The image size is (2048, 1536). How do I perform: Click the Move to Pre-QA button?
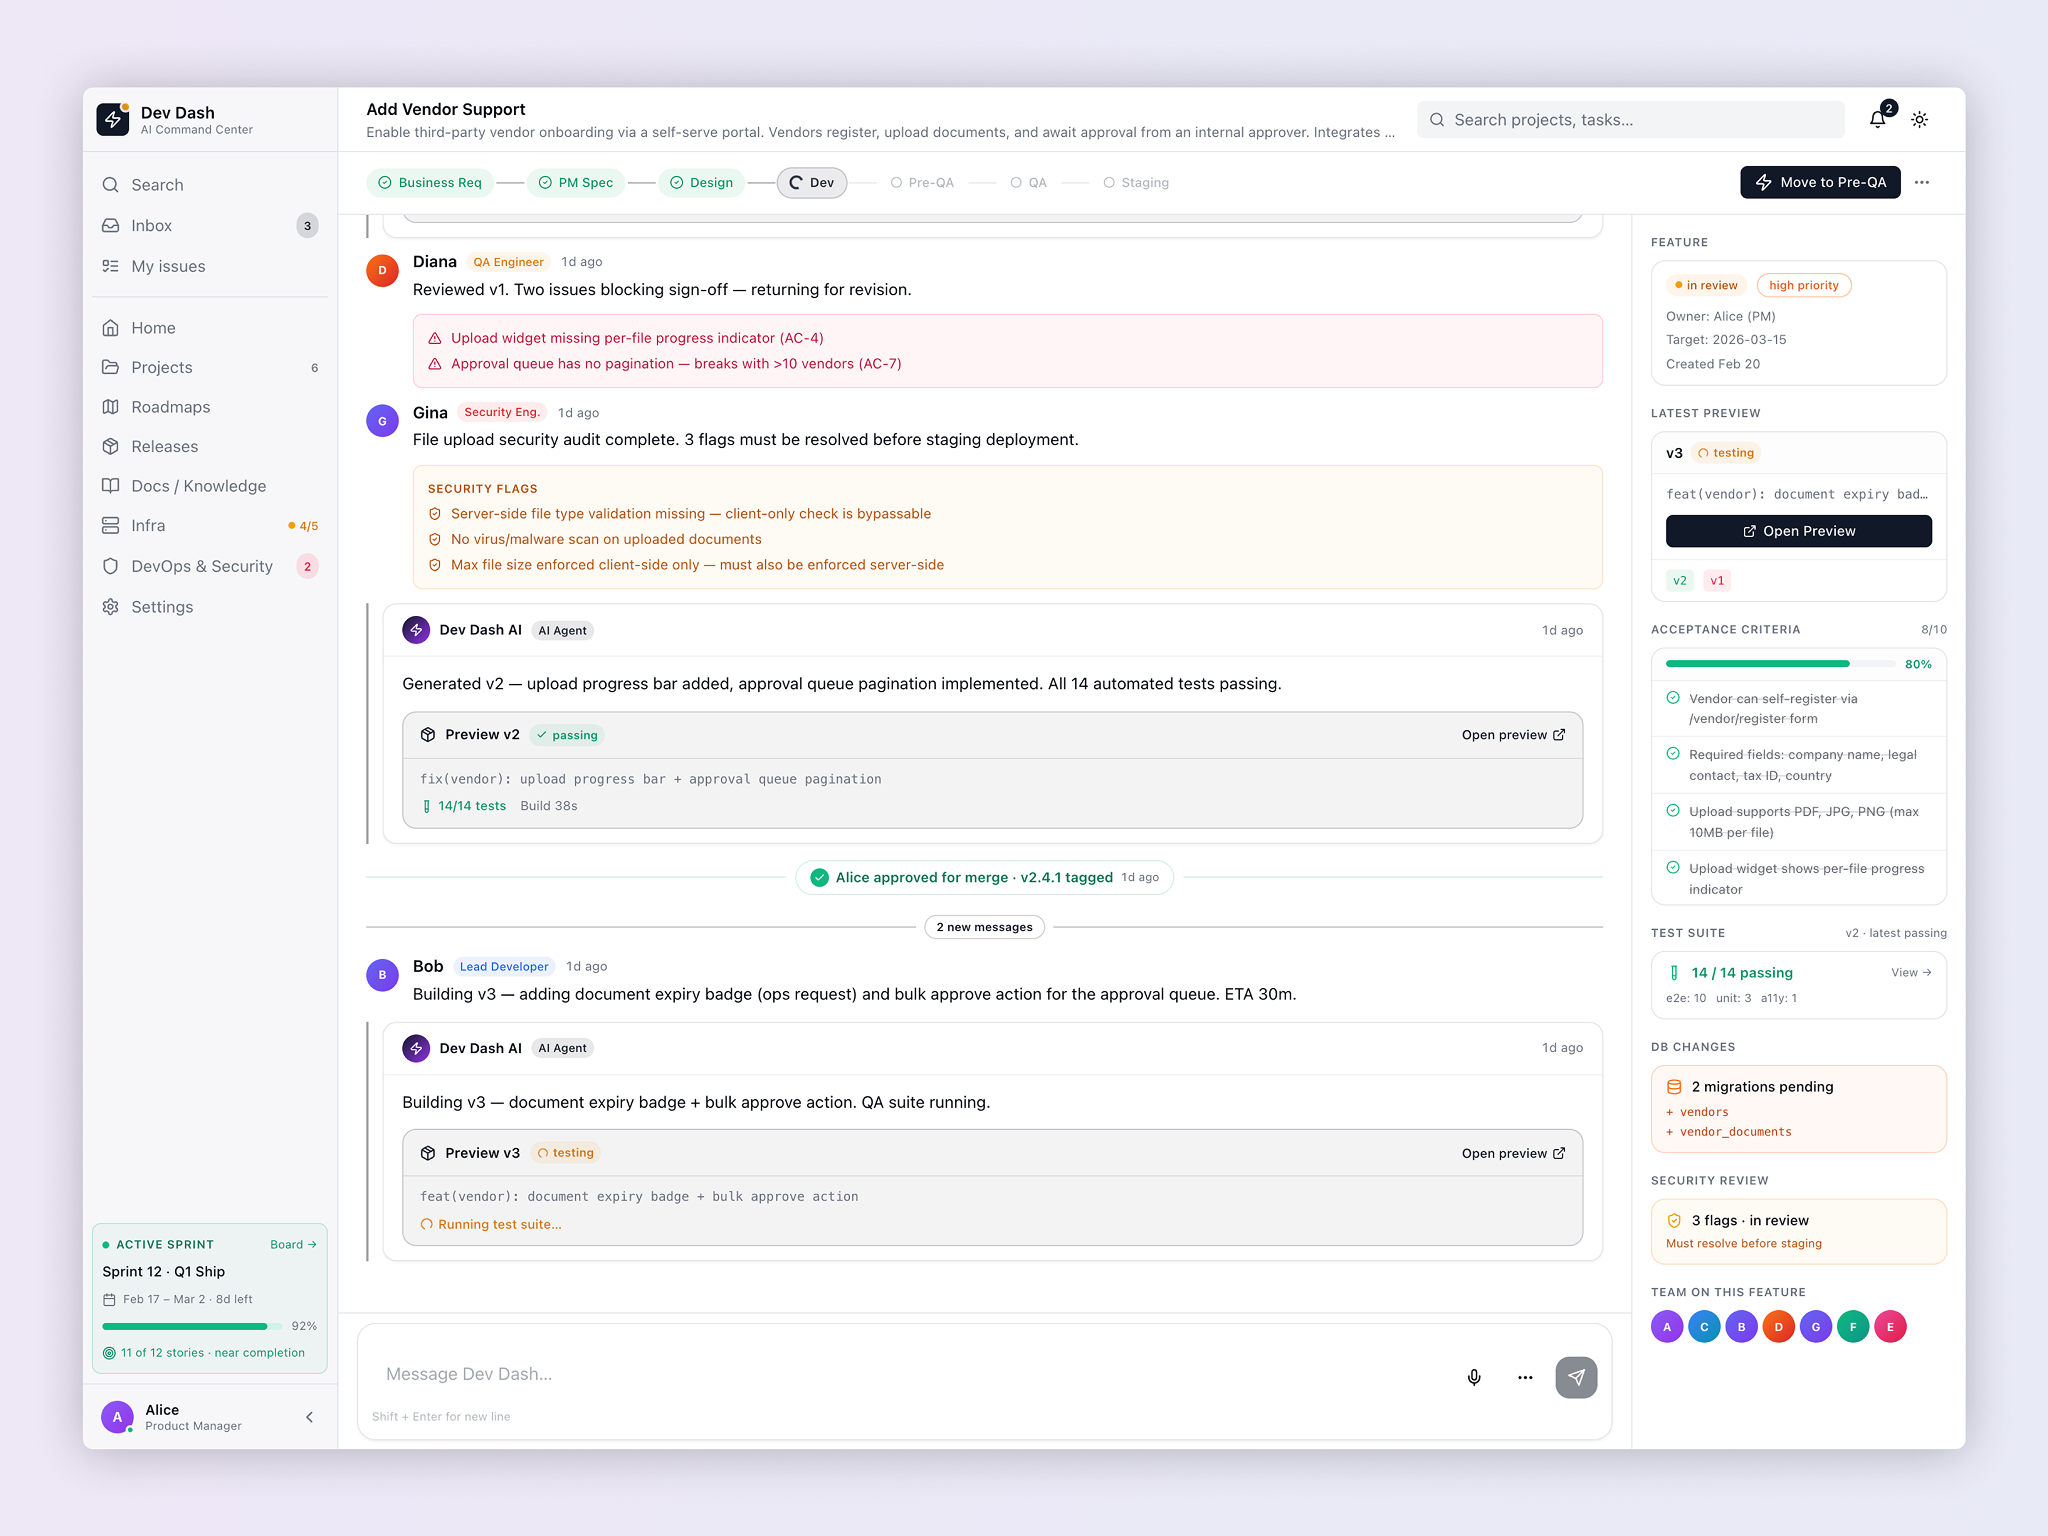1820,182
